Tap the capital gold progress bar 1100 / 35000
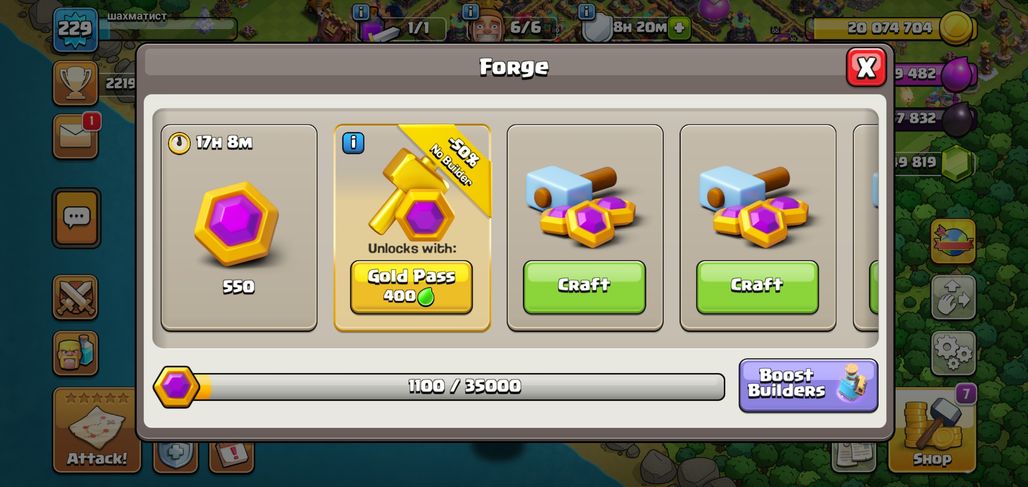 pos(439,387)
